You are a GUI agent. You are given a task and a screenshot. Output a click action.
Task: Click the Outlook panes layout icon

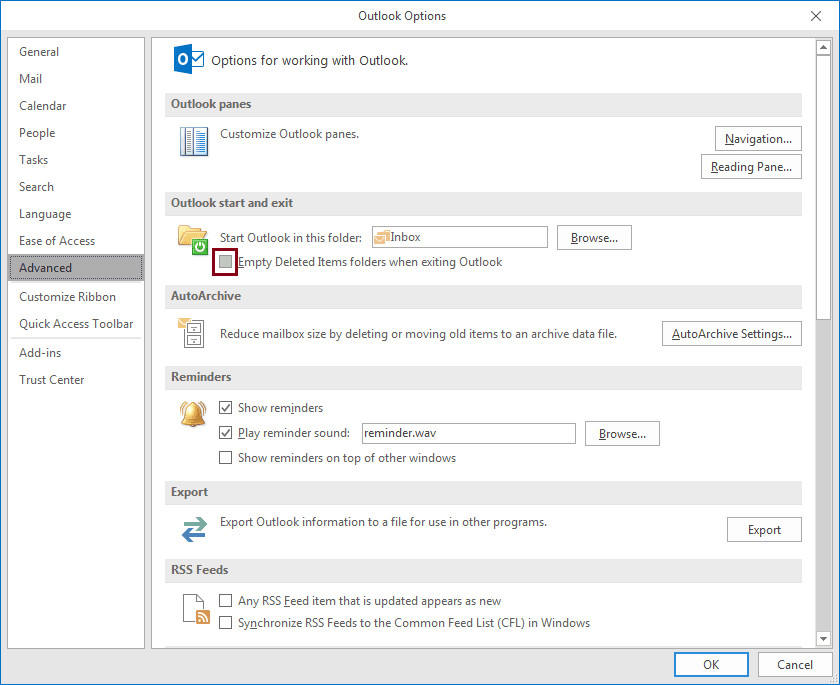[194, 141]
